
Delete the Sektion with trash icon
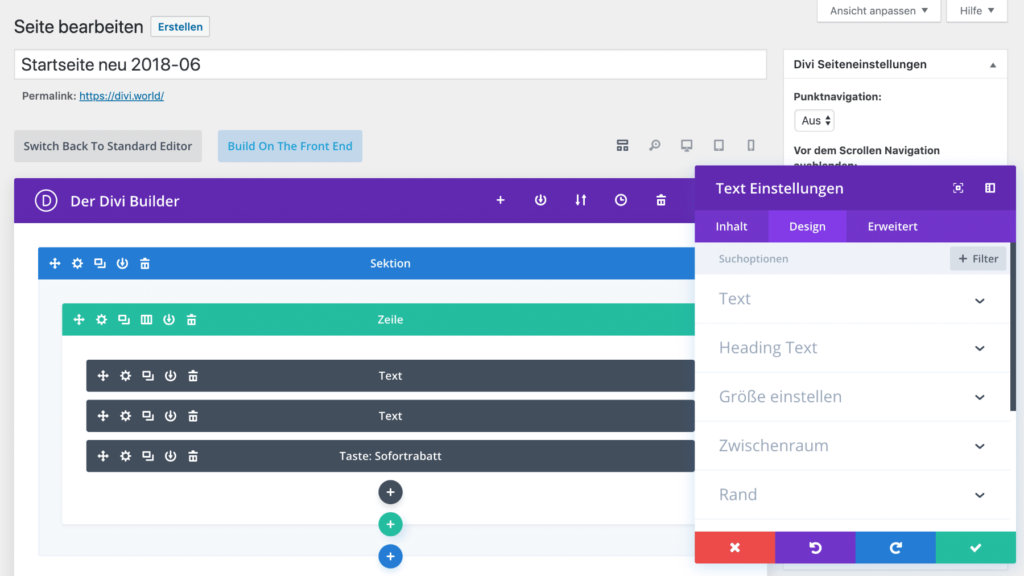pos(145,263)
